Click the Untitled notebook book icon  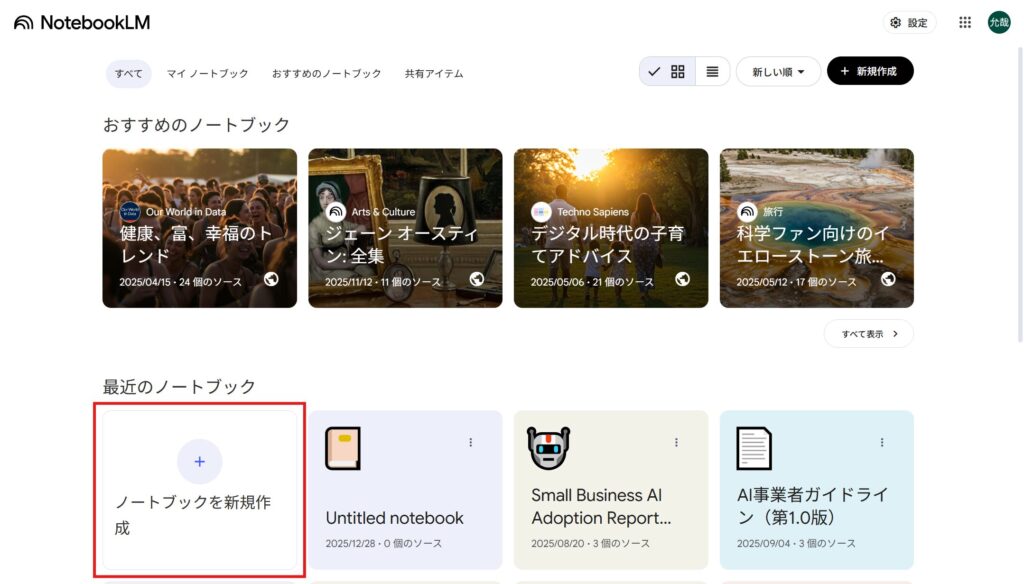point(343,448)
